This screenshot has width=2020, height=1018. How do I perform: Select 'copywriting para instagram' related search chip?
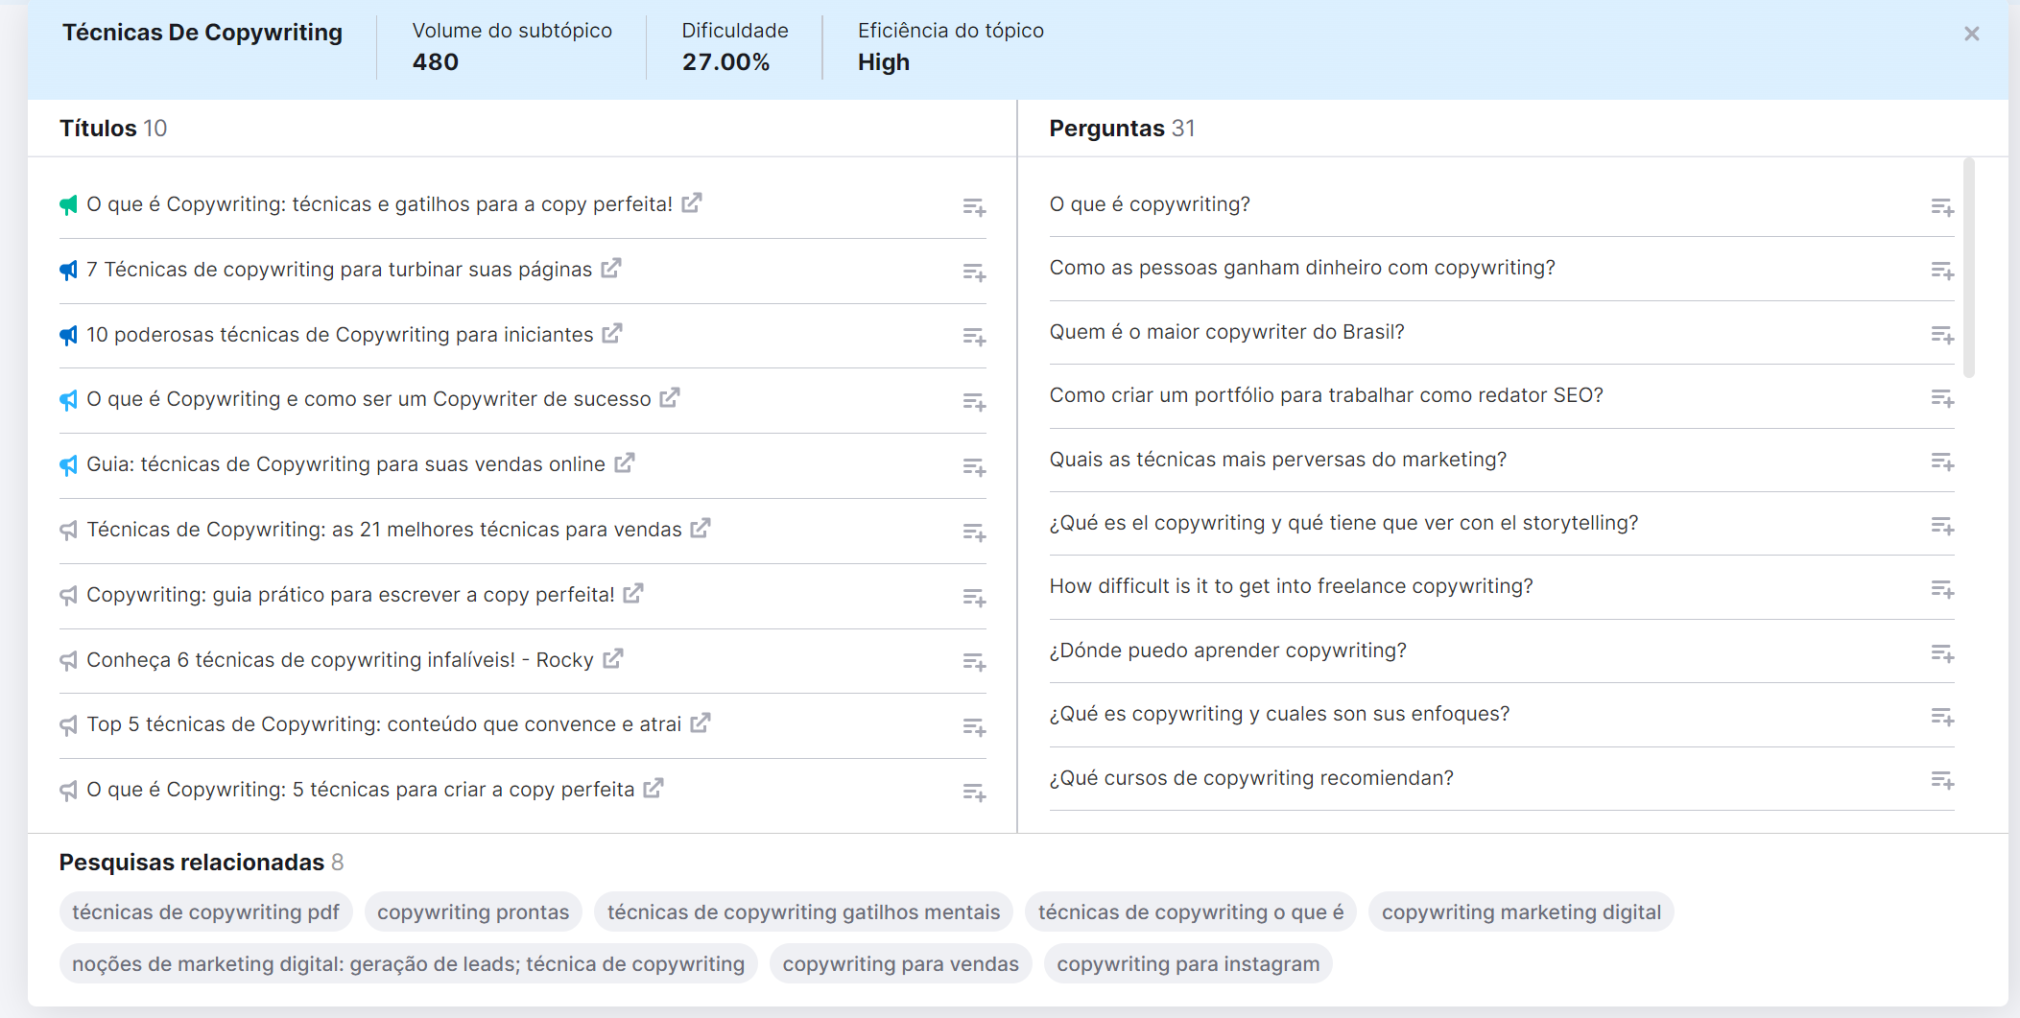tap(1188, 964)
